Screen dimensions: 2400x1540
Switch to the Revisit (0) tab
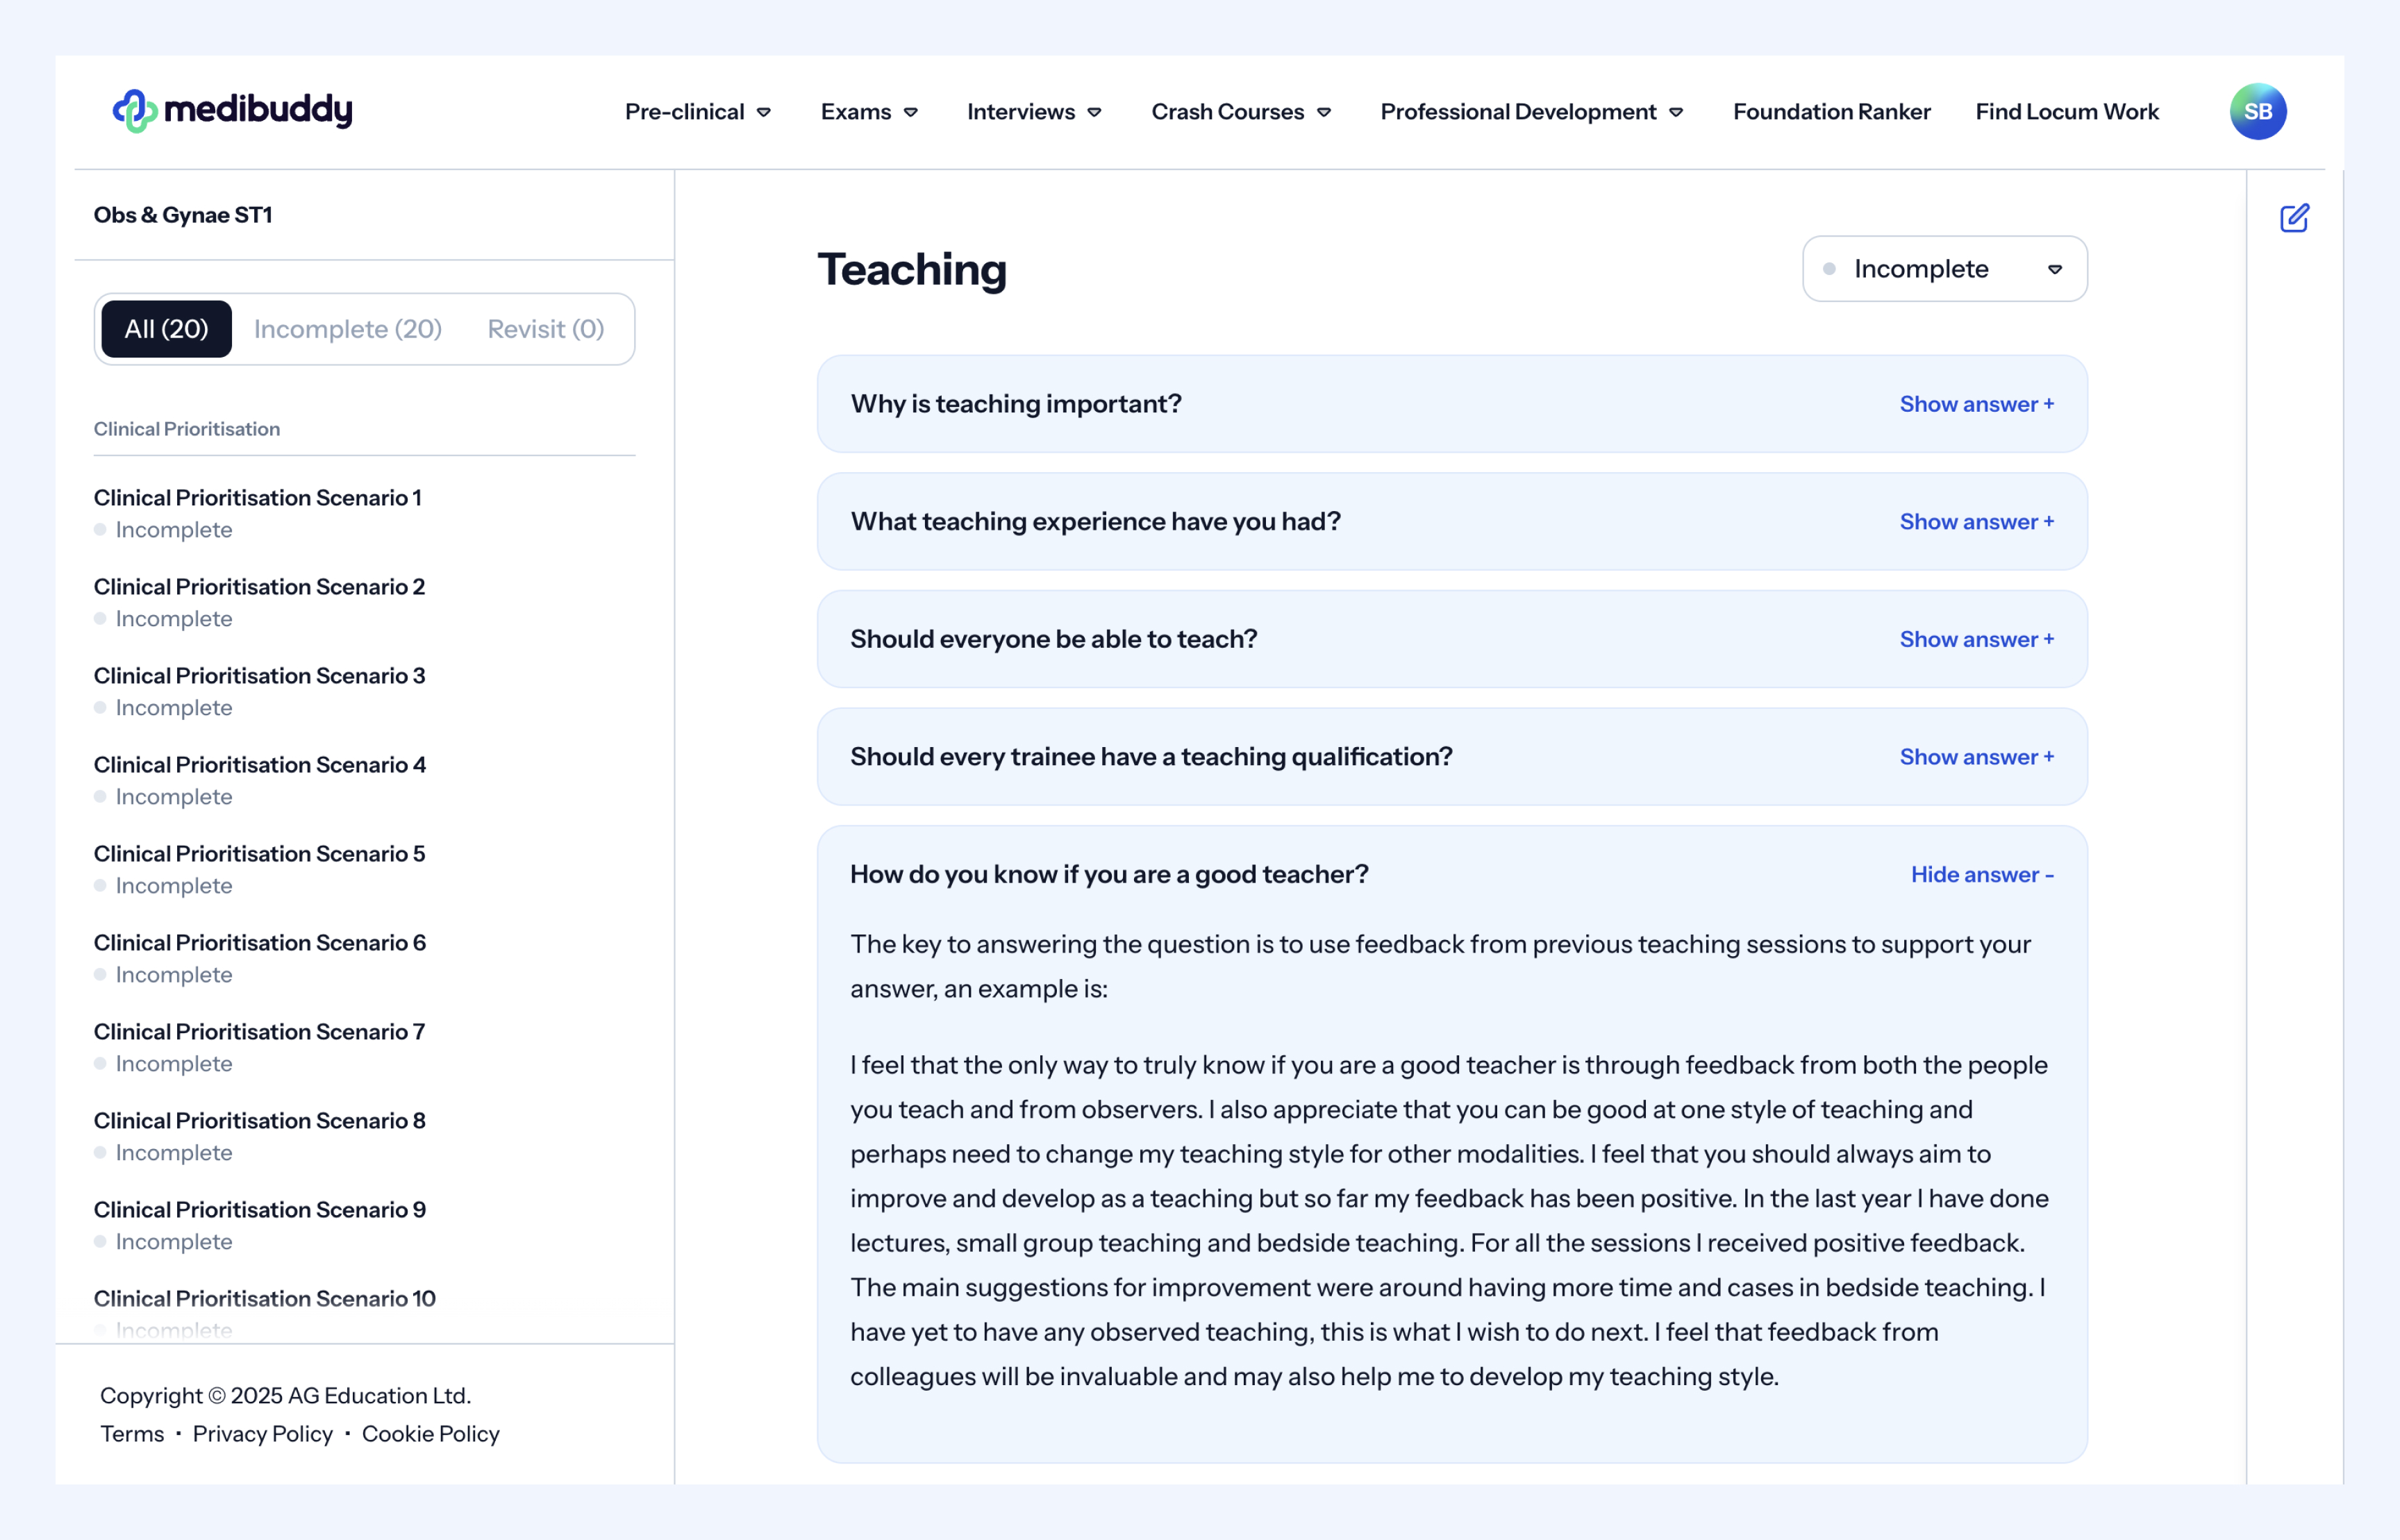(x=546, y=329)
